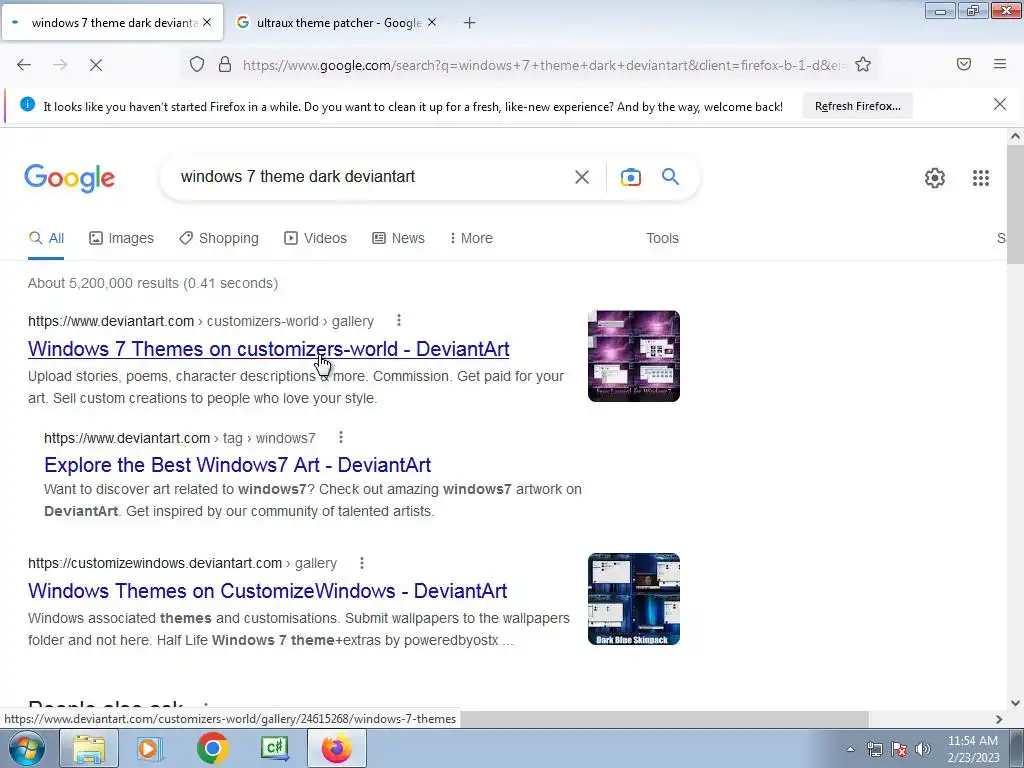
Task: Open the taskbar clock showing 11:54 AM
Action: (973, 749)
